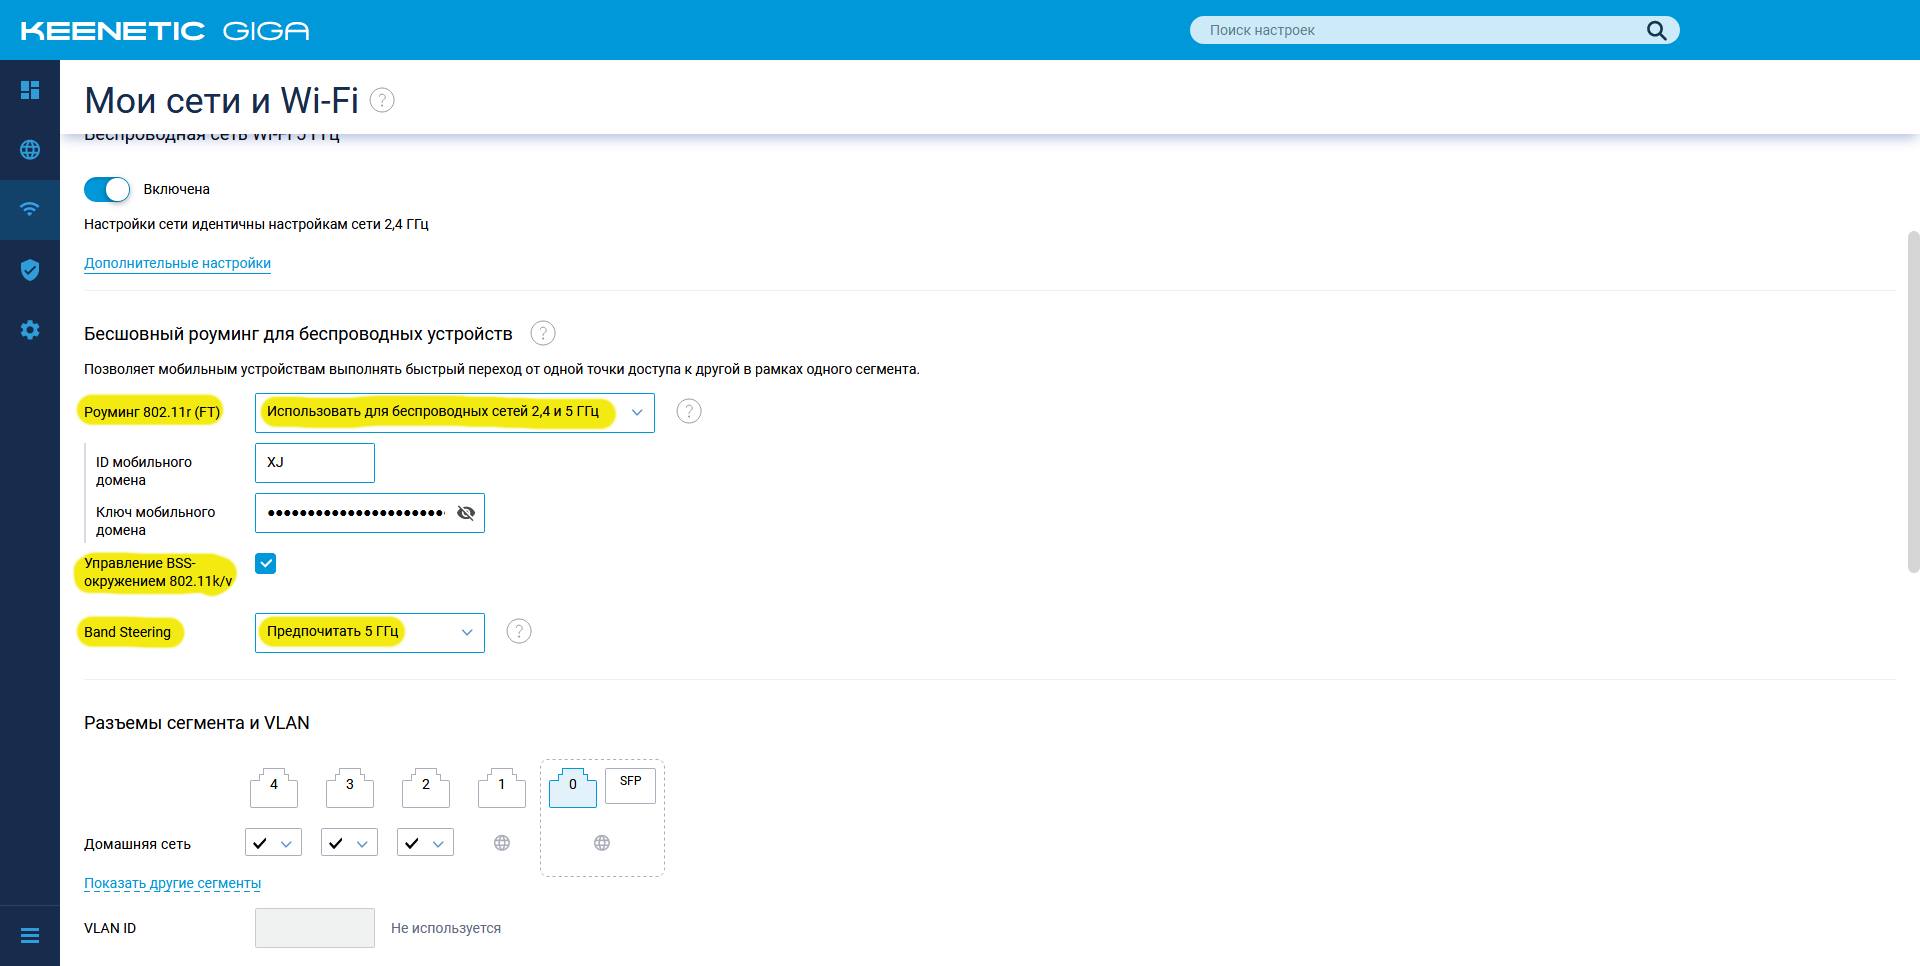Open the dashboard grid icon in sidebar

click(30, 90)
